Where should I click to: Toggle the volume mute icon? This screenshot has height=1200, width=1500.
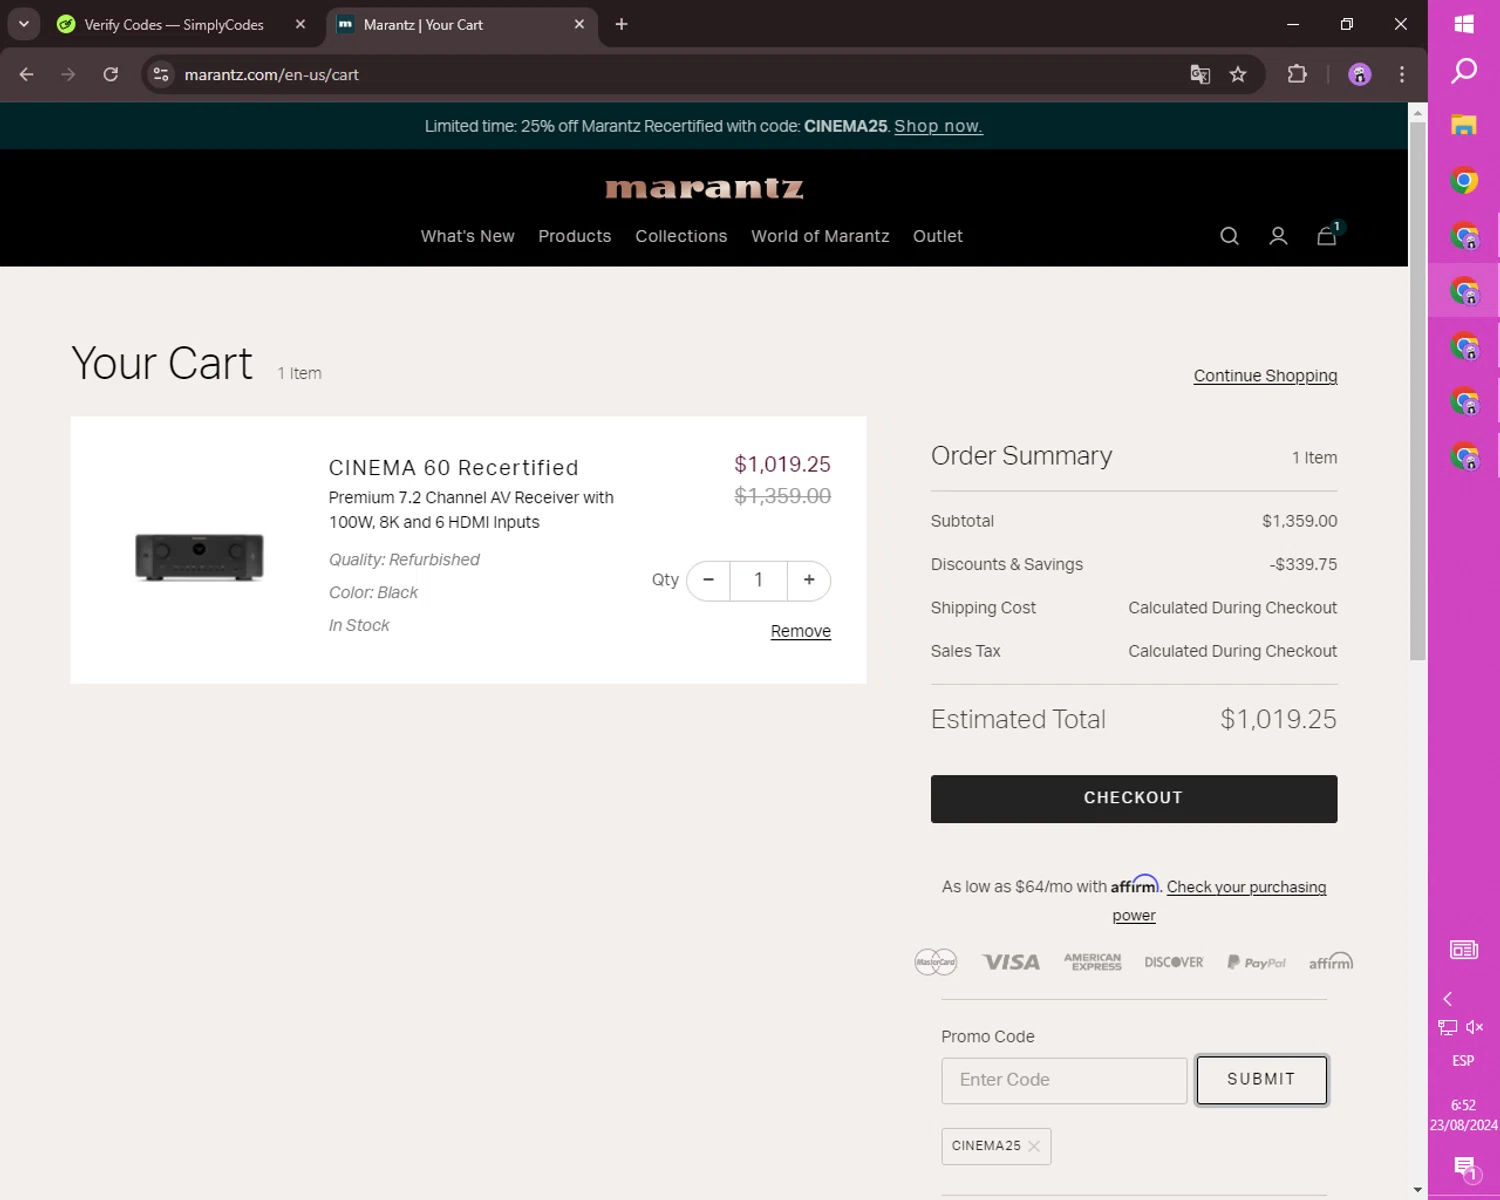(x=1475, y=1027)
